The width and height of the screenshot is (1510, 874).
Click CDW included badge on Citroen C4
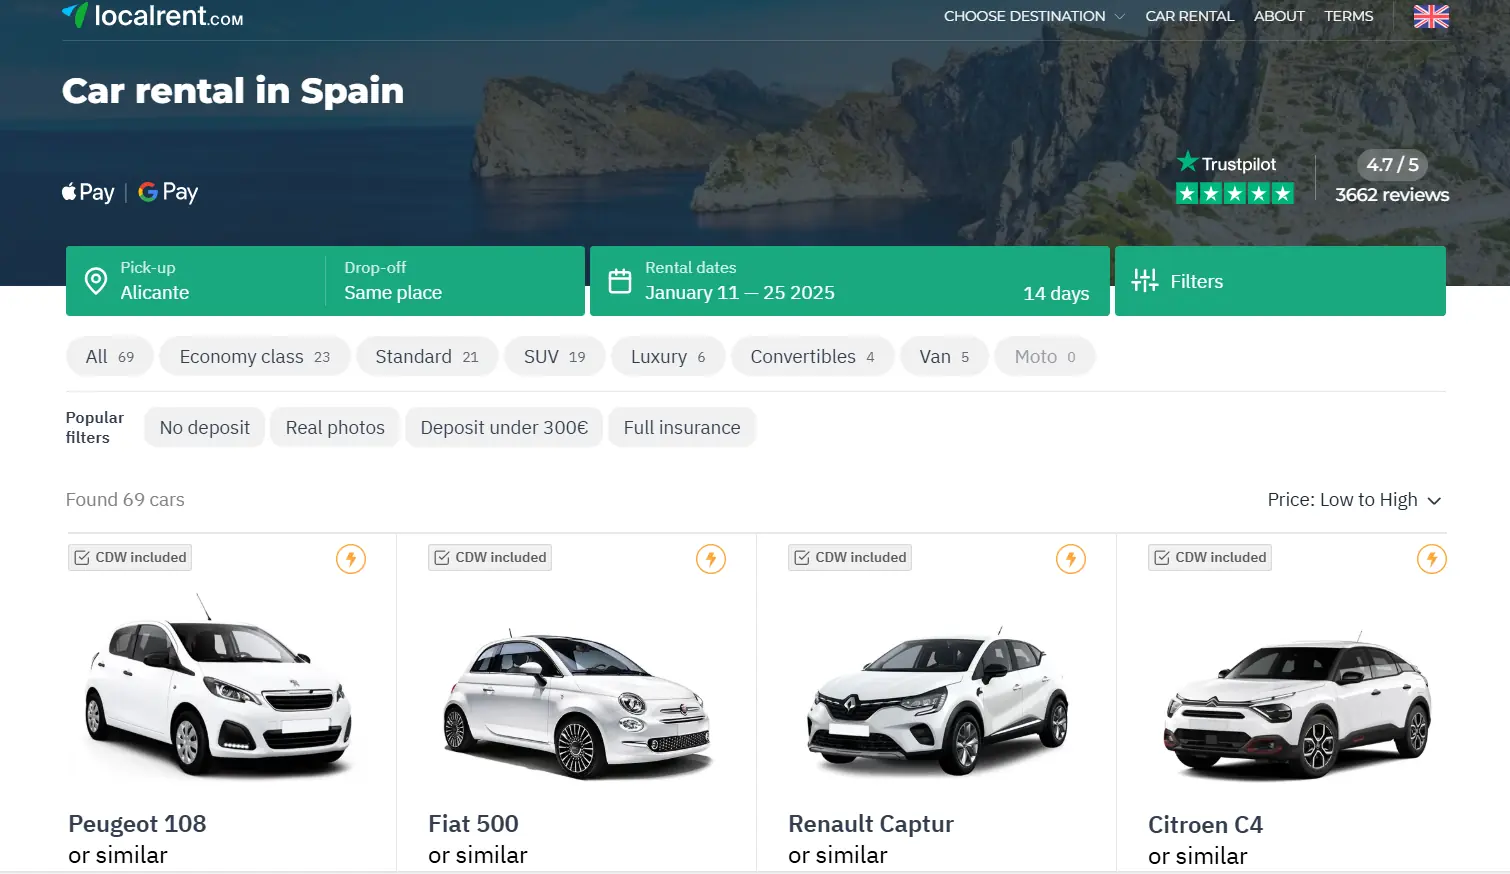(1210, 557)
